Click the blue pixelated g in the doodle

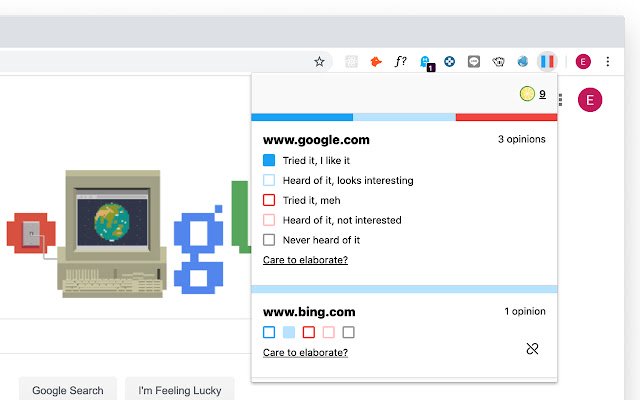click(x=199, y=249)
